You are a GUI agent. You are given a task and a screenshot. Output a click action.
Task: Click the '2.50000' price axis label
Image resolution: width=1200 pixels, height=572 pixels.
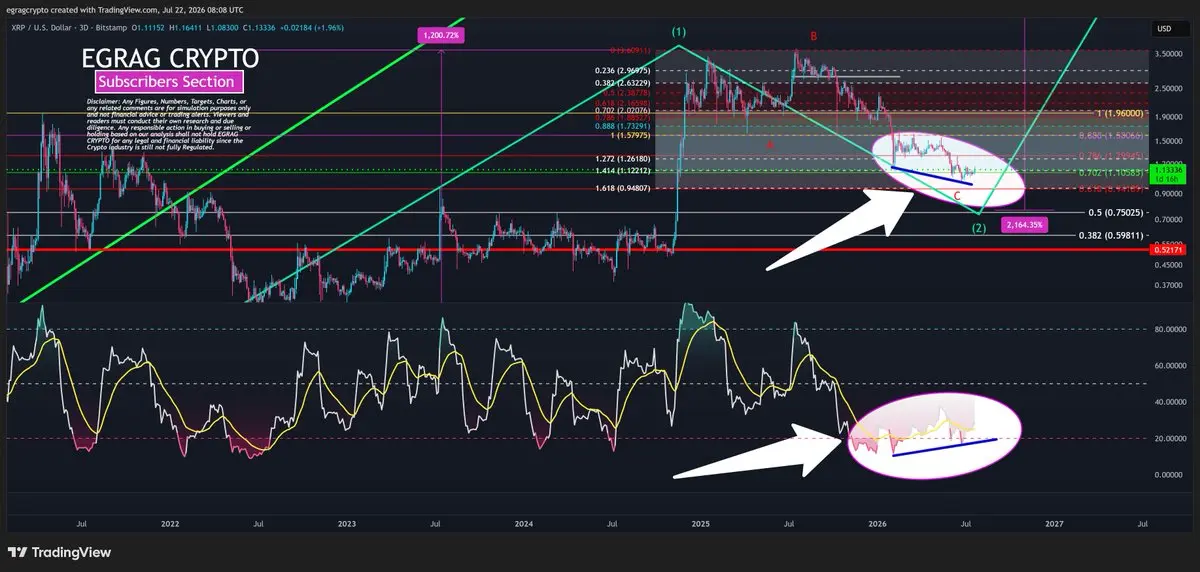1168,87
